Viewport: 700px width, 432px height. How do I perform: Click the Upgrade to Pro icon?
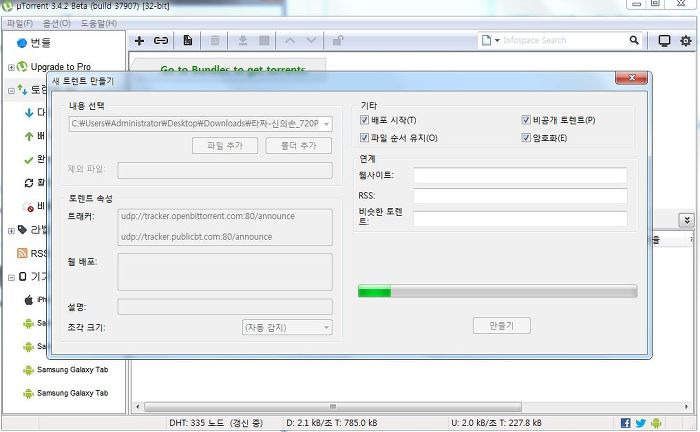point(22,66)
